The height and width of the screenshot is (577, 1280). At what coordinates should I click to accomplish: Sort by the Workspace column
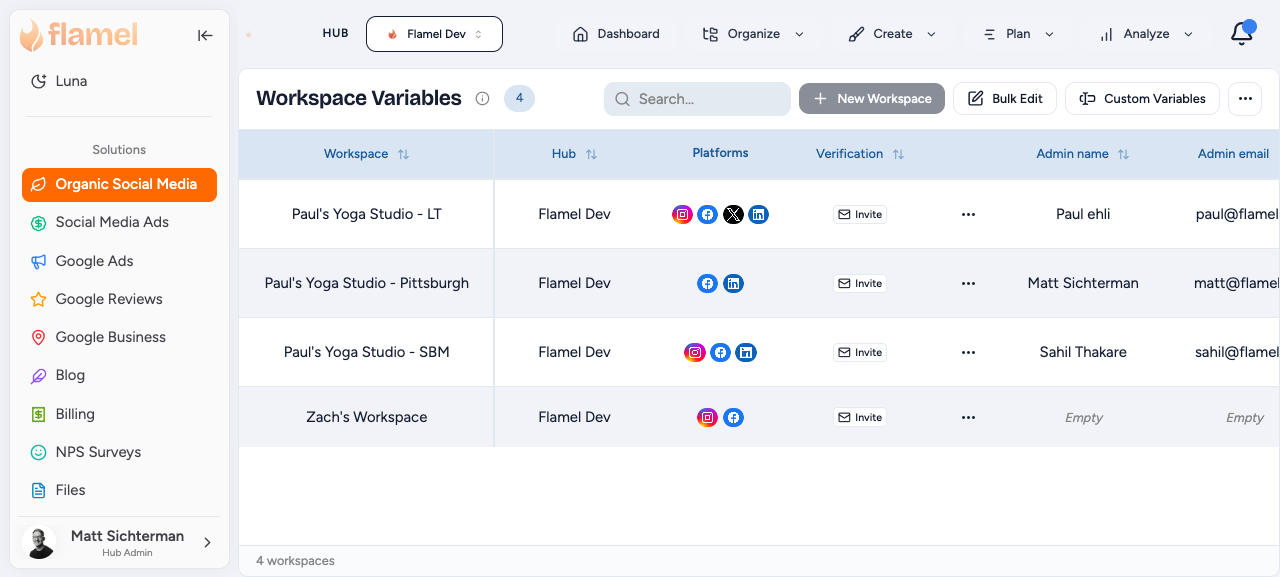403,154
